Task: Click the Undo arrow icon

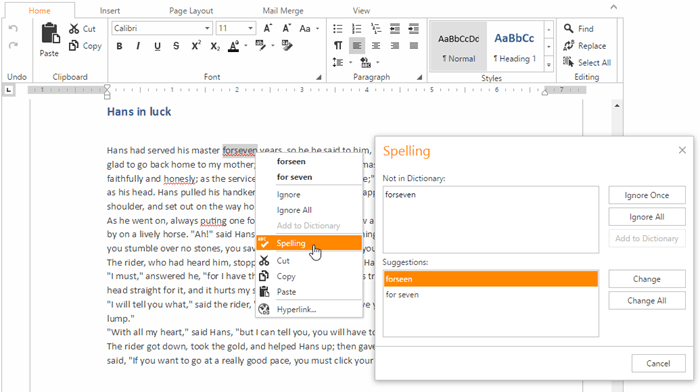Action: click(x=13, y=29)
